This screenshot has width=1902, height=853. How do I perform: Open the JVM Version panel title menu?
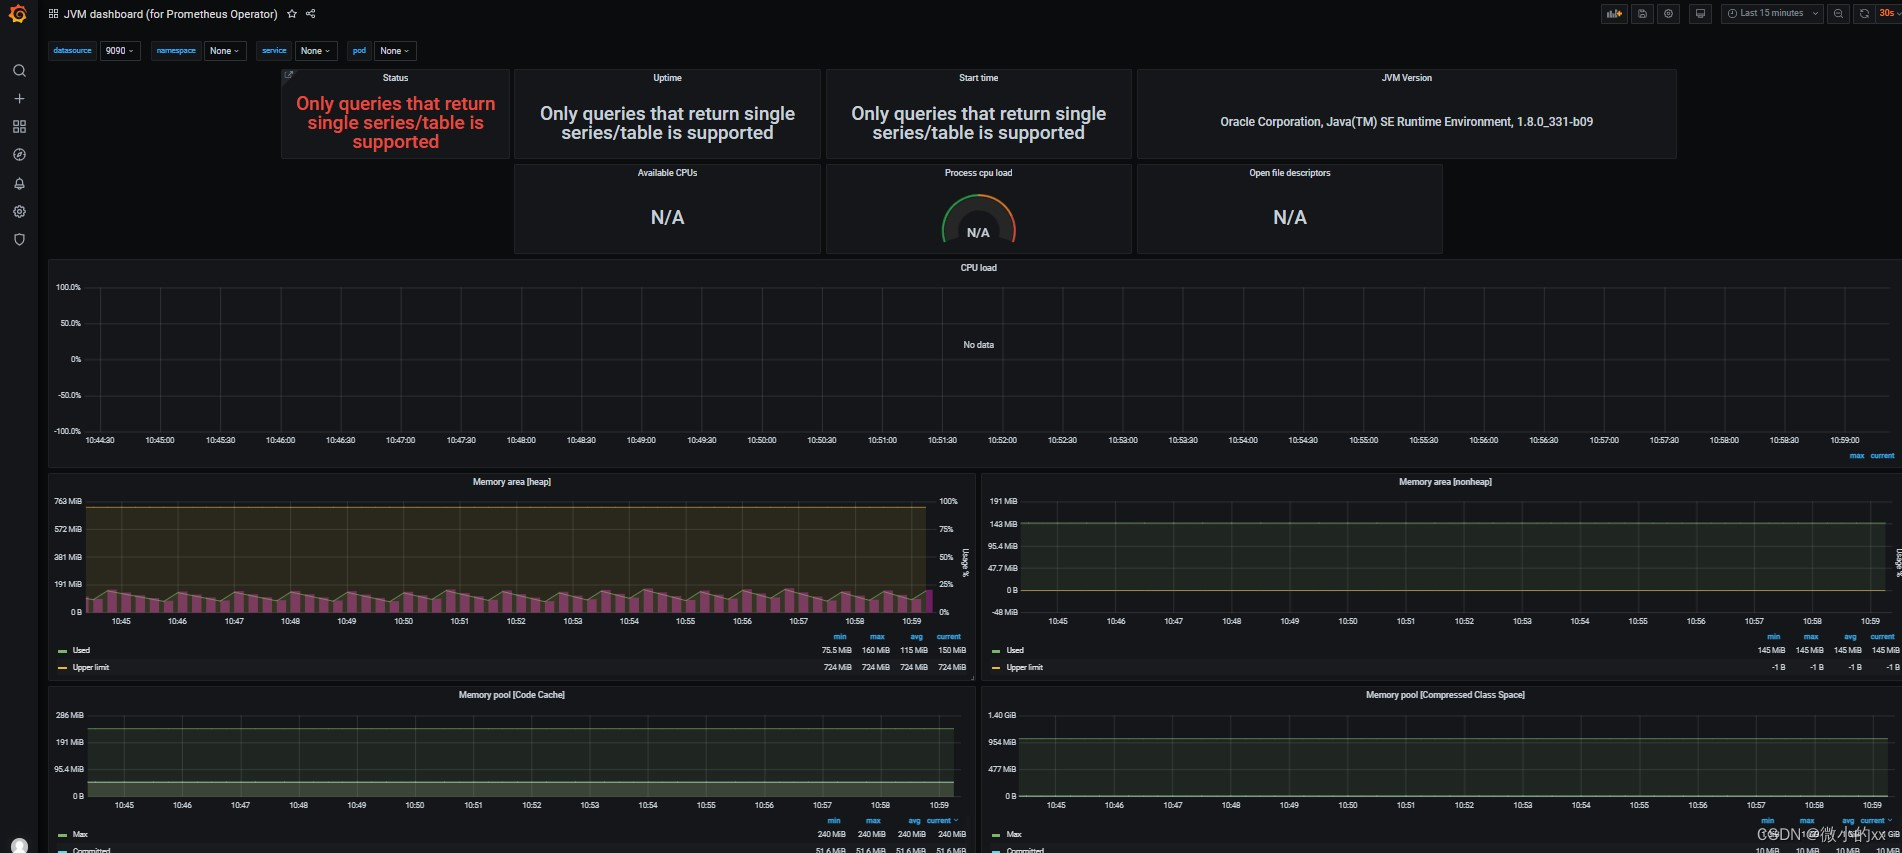coord(1406,78)
